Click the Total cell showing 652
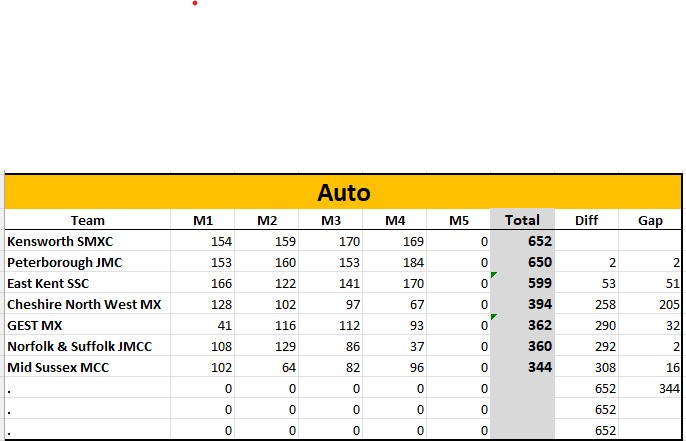 point(522,241)
